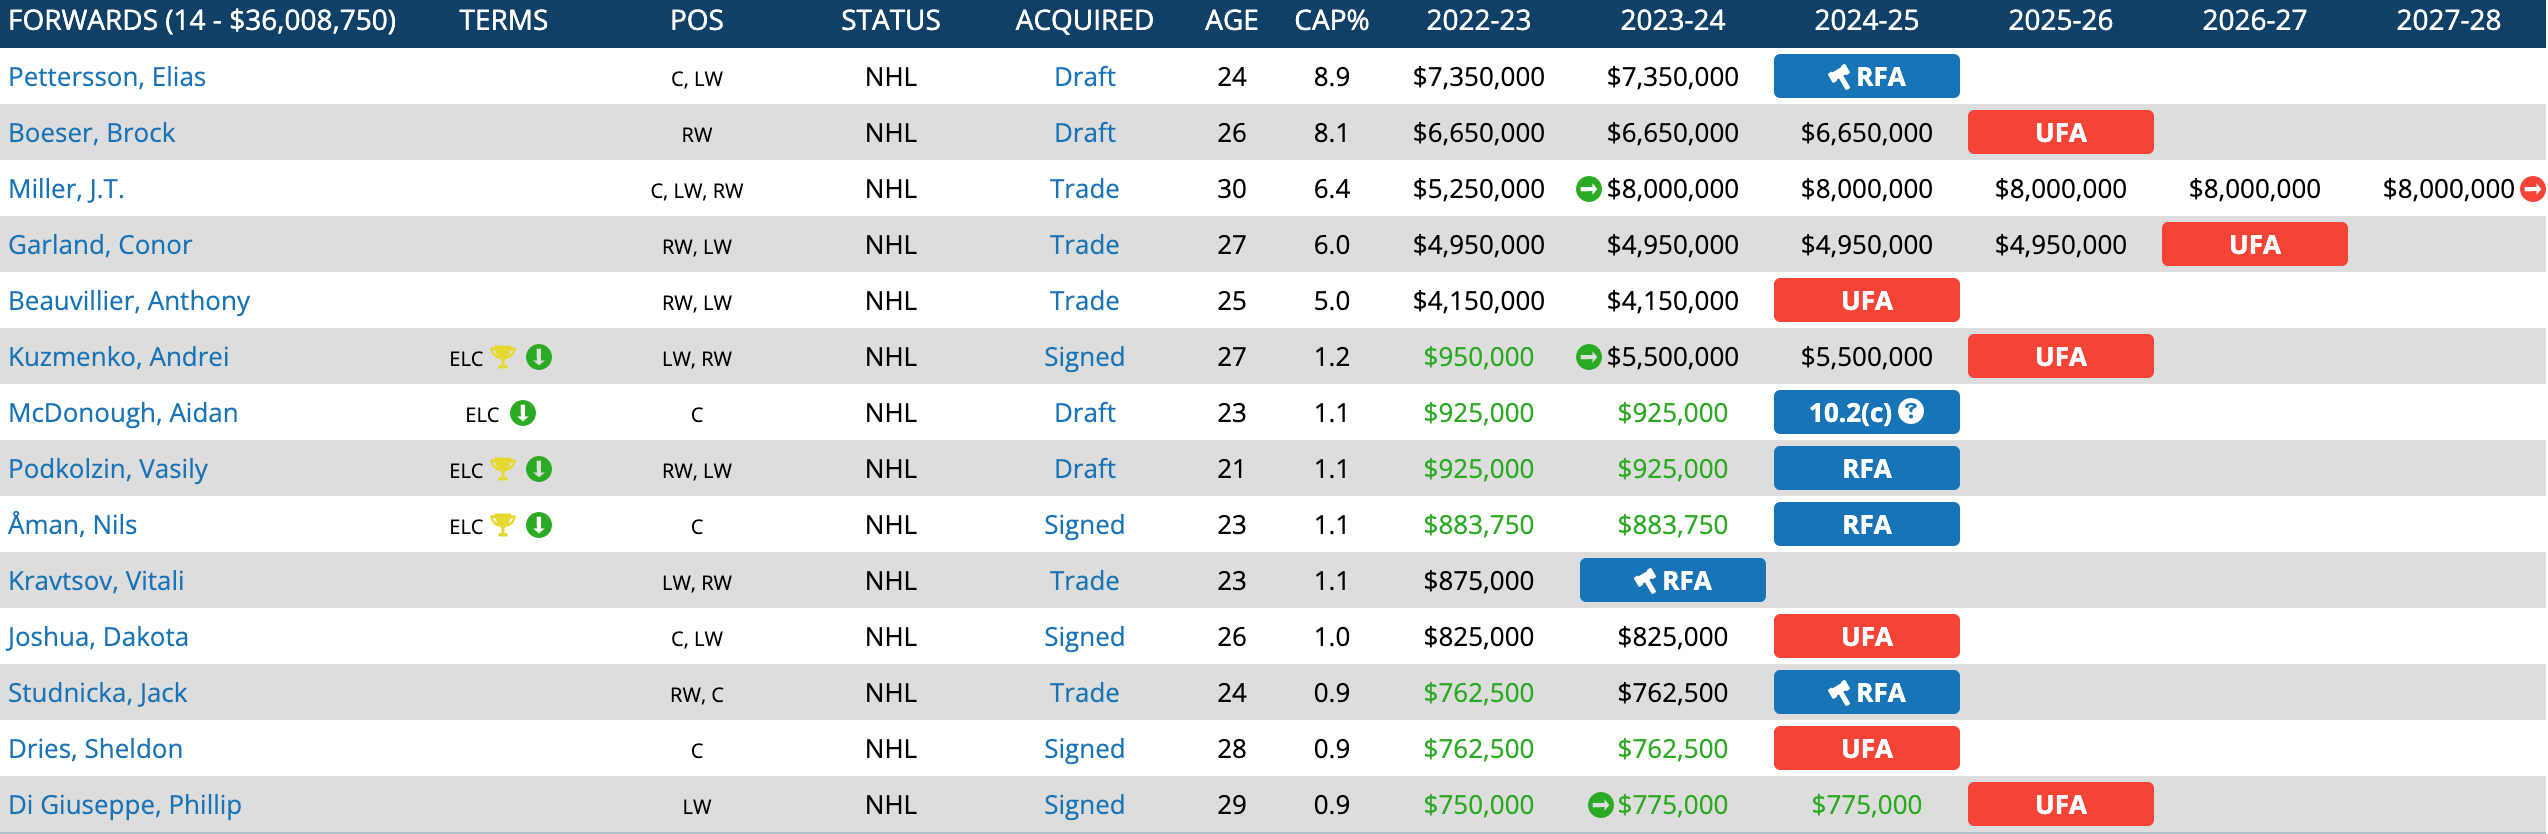This screenshot has width=2548, height=834.
Task: Click the trophy icon in Podkolzin's row
Action: (503, 468)
